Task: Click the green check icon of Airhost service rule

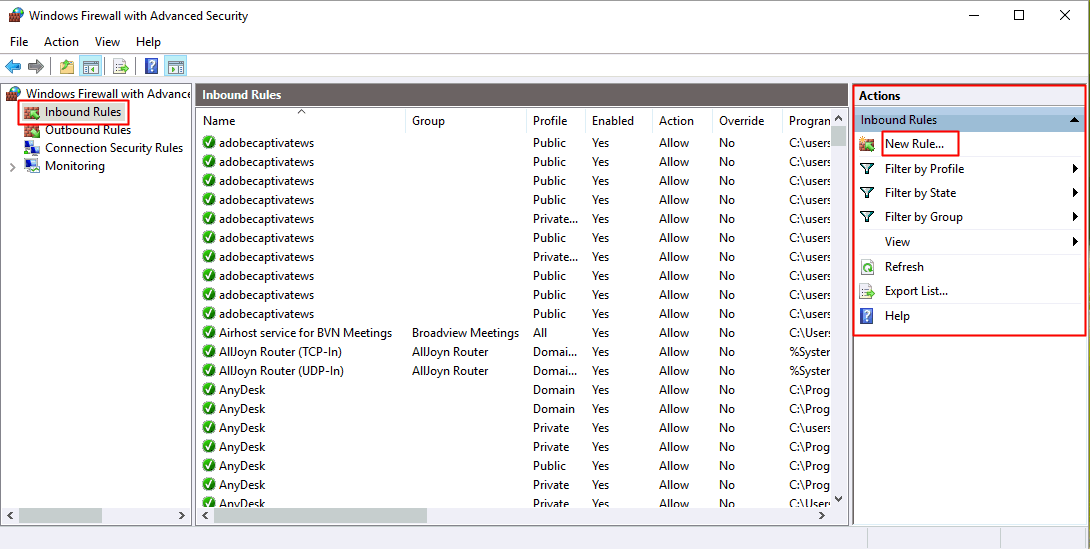Action: [209, 333]
